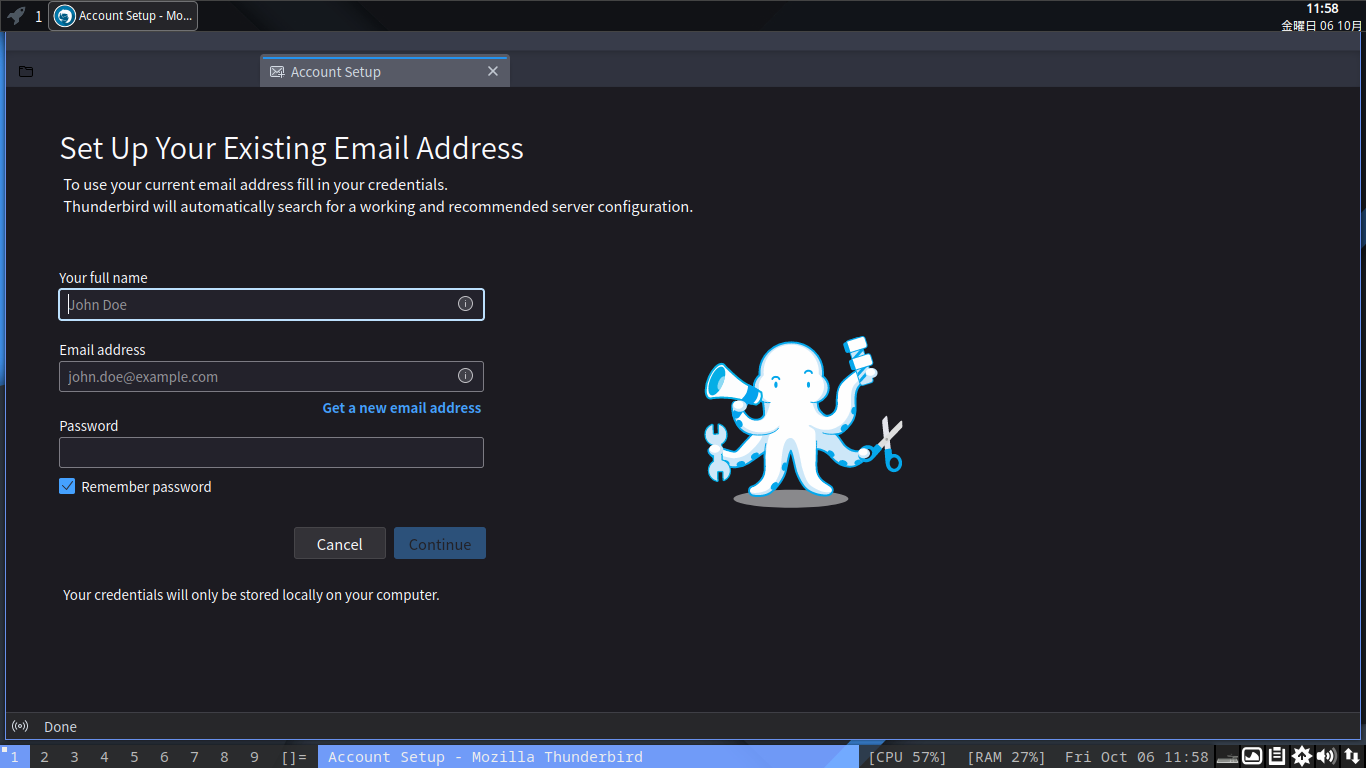Click the top panel clock 11:58
This screenshot has height=768, width=1366.
[1322, 8]
